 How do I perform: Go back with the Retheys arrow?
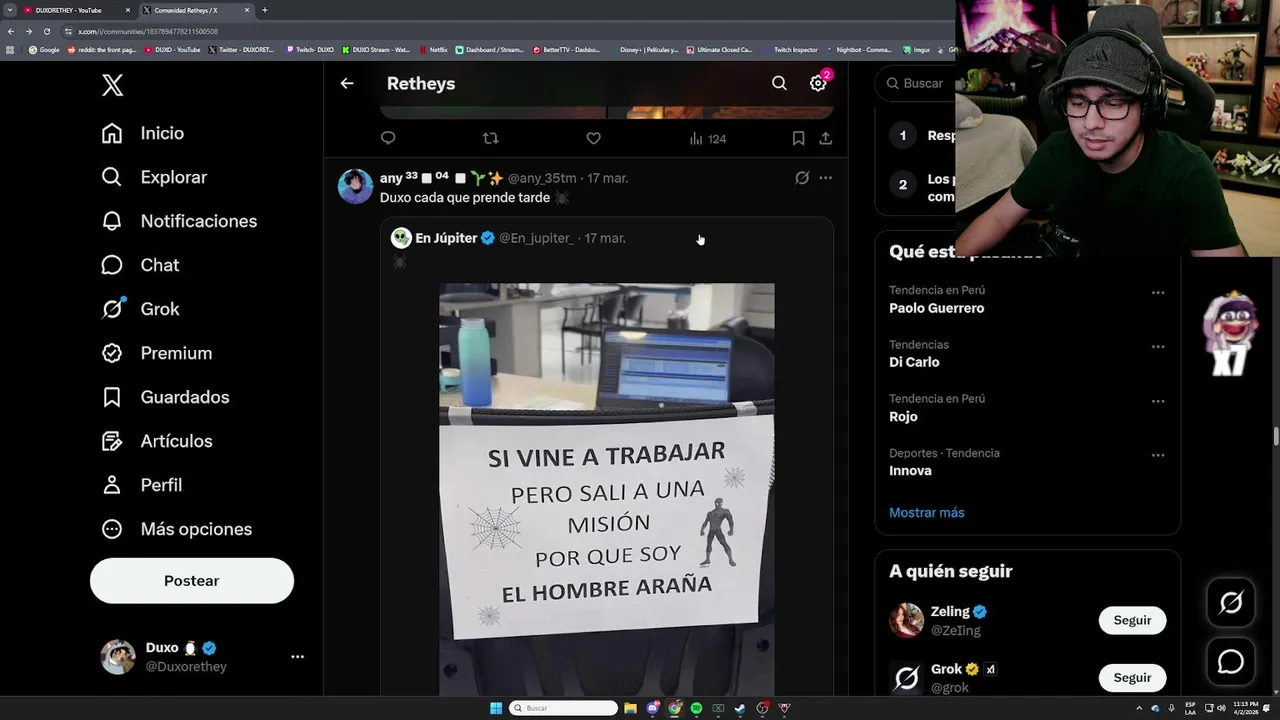347,84
